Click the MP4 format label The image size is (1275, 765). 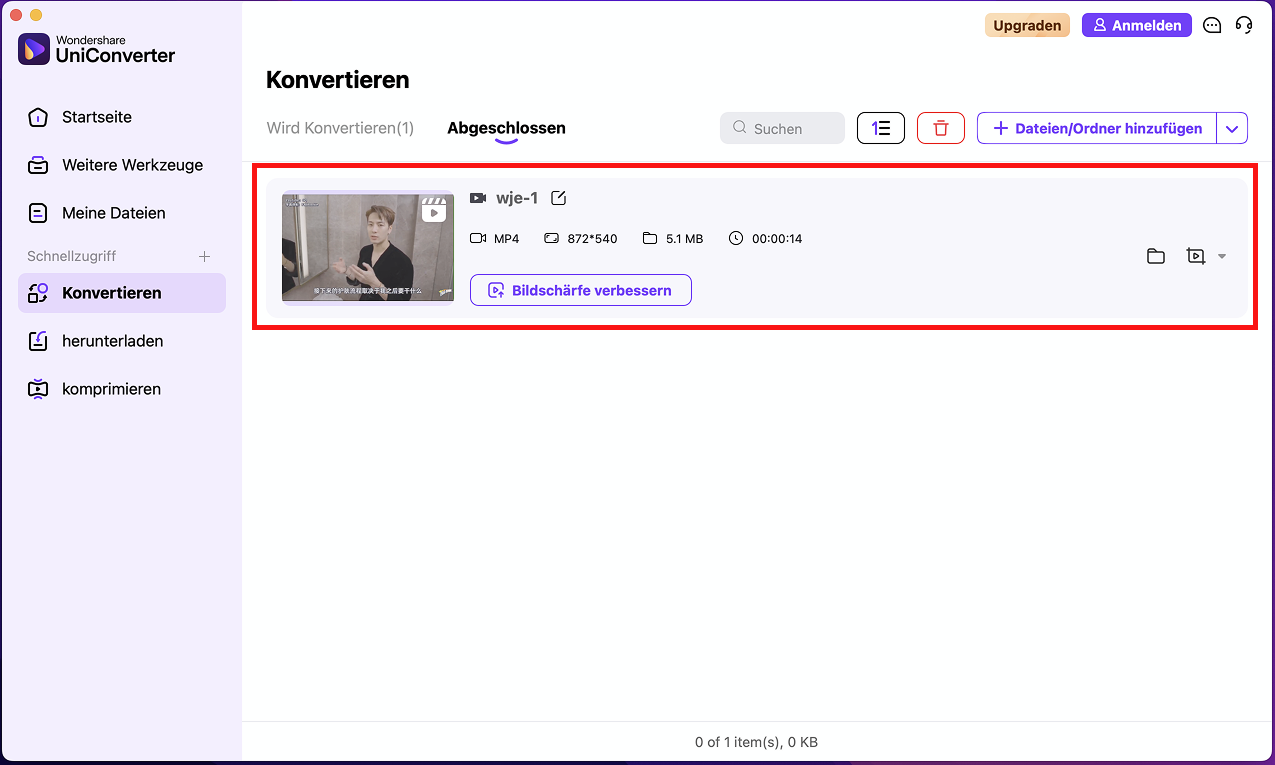tap(507, 238)
